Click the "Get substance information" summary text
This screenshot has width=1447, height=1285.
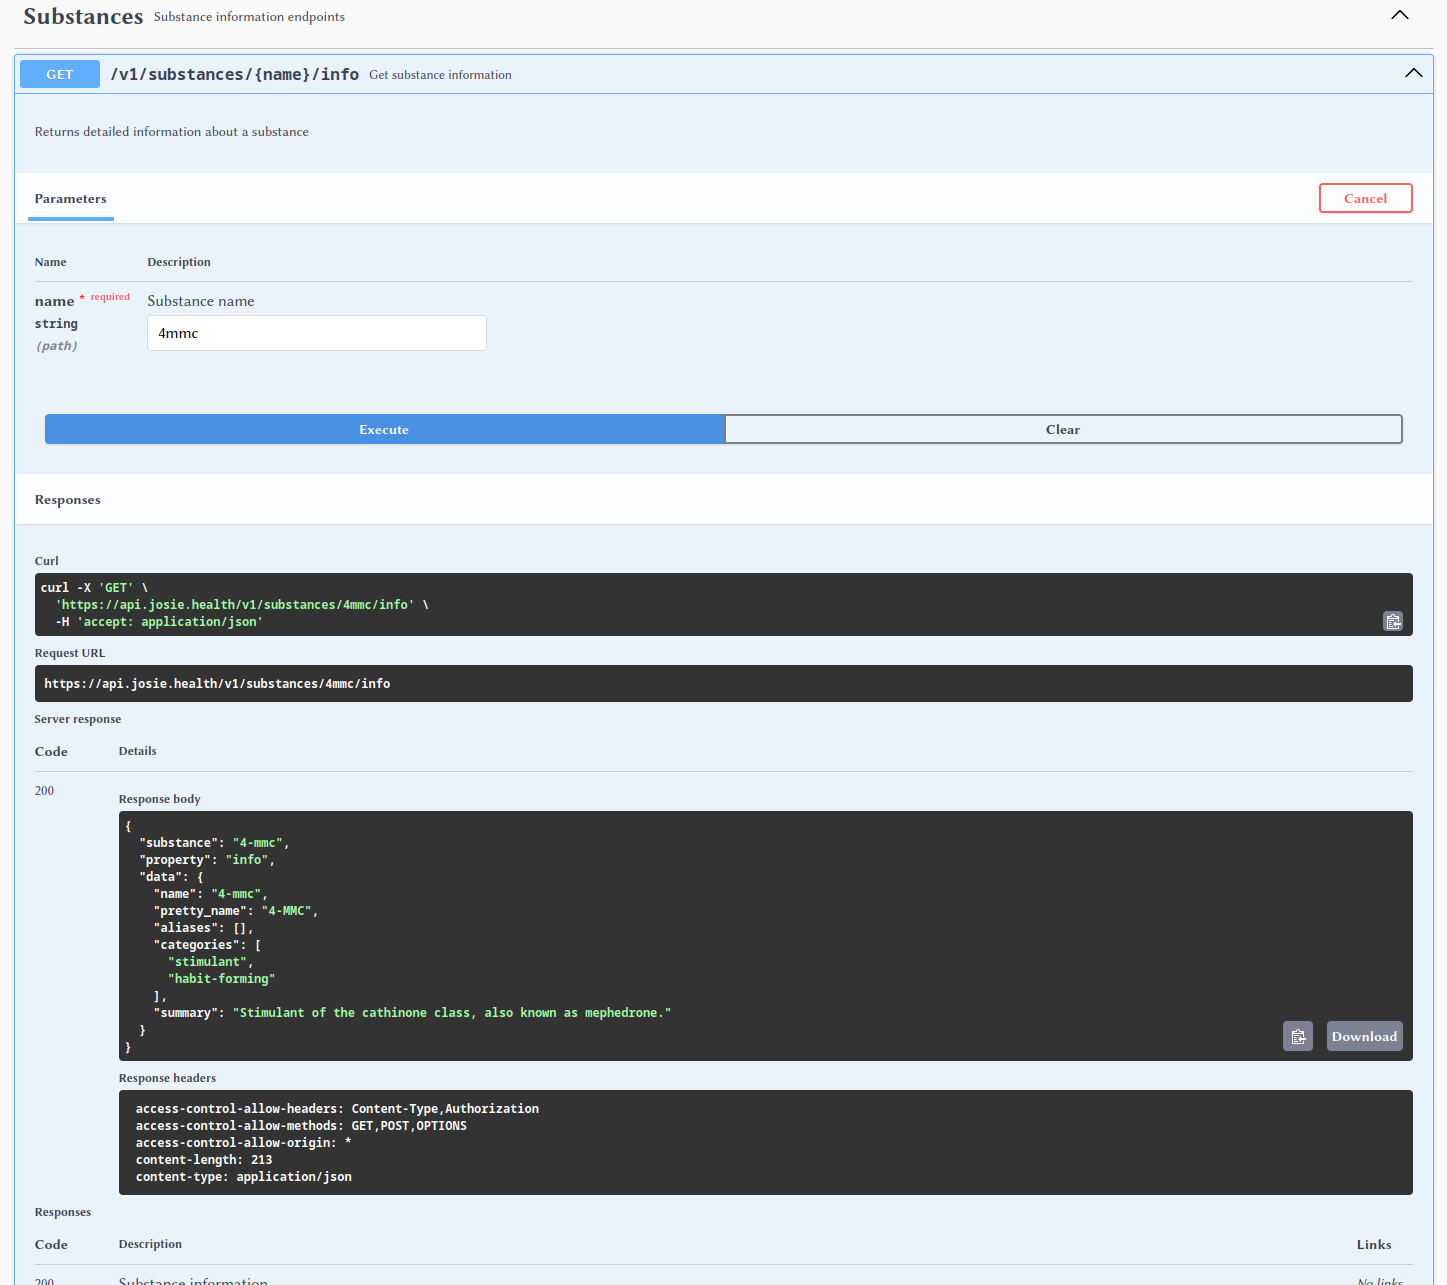pyautogui.click(x=440, y=75)
